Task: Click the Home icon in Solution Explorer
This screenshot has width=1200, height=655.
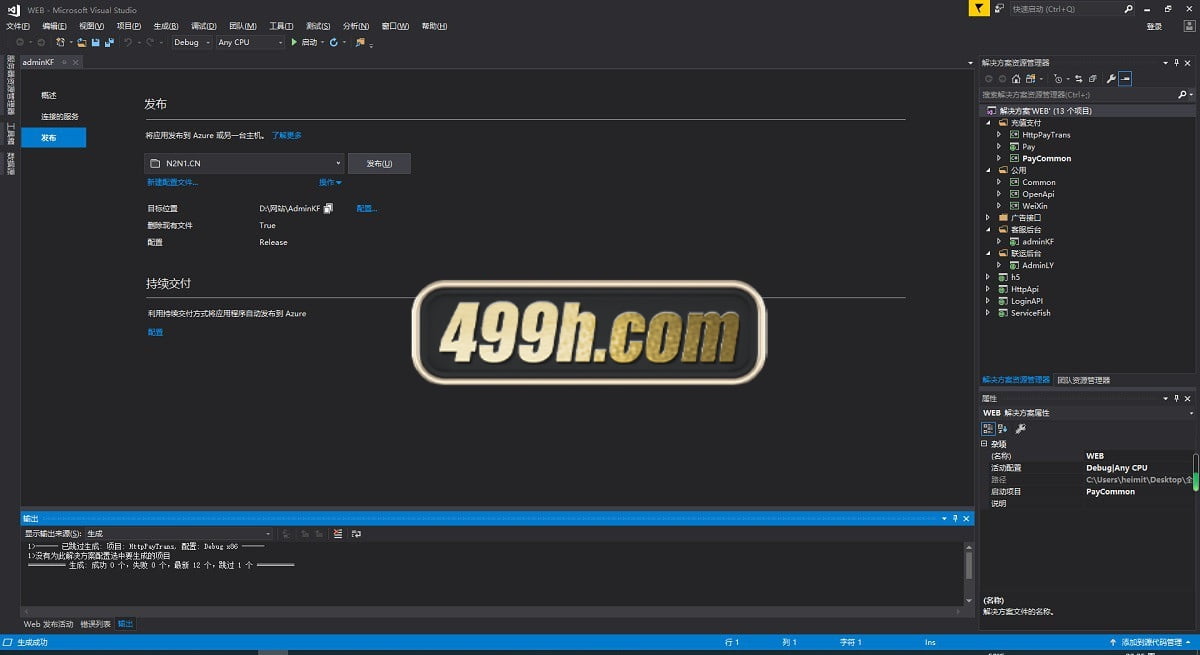Action: coord(1016,78)
